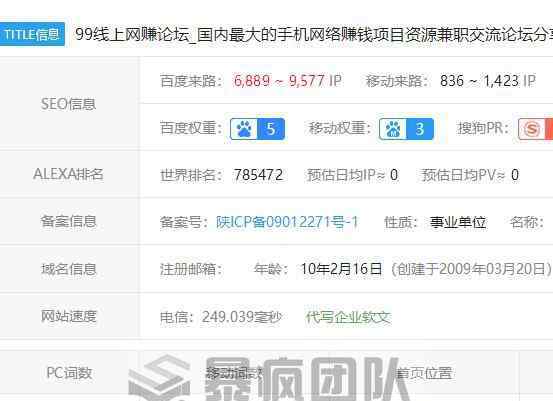Click the TITLE信息 blue label
Image resolution: width=553 pixels, height=401 pixels.
[x=32, y=34]
